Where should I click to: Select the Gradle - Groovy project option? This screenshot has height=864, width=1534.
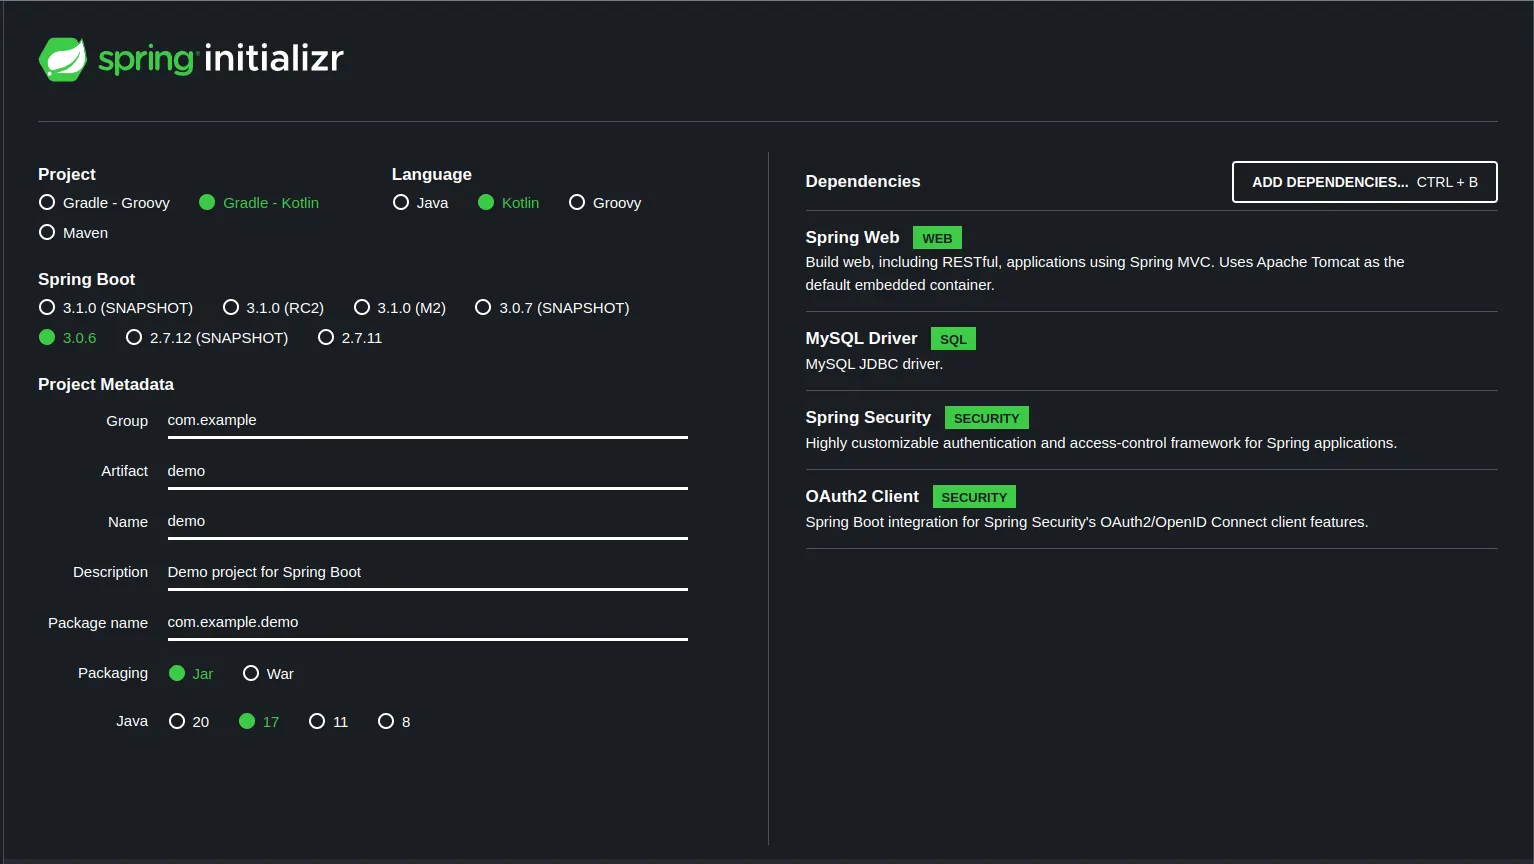click(x=104, y=202)
